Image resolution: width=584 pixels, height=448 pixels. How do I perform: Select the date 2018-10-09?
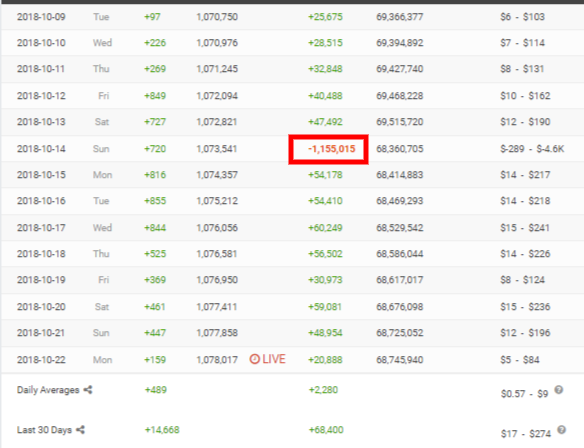click(41, 17)
